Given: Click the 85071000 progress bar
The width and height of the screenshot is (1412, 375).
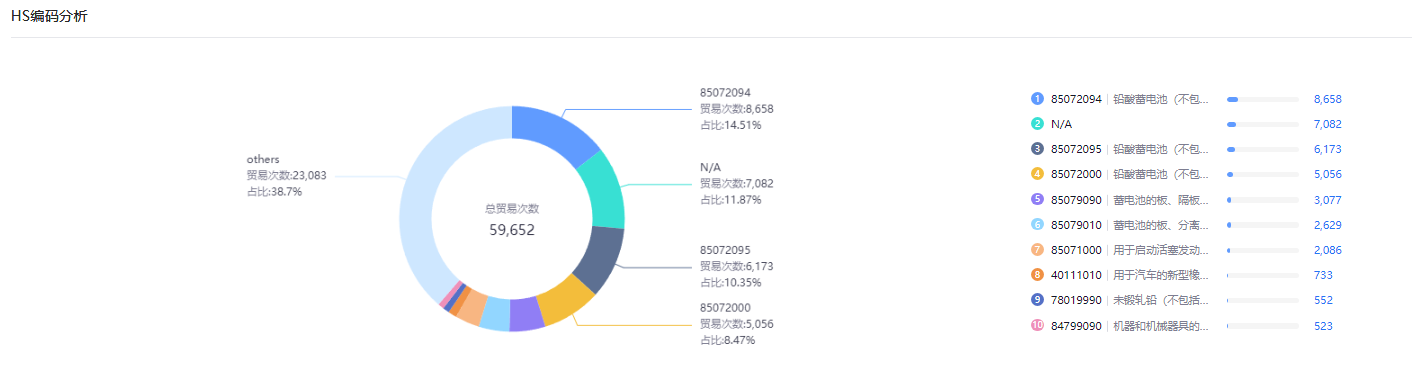Looking at the screenshot, I should click(x=1262, y=249).
